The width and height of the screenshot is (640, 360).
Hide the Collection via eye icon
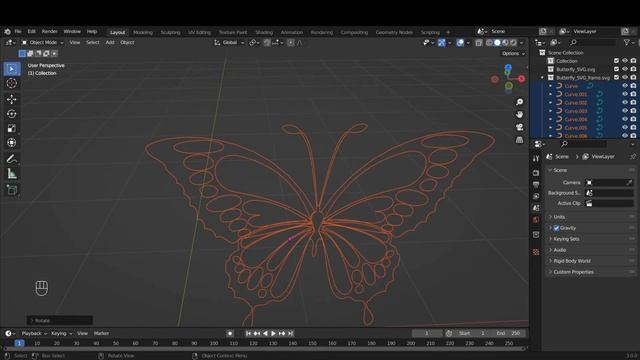[x=624, y=61]
